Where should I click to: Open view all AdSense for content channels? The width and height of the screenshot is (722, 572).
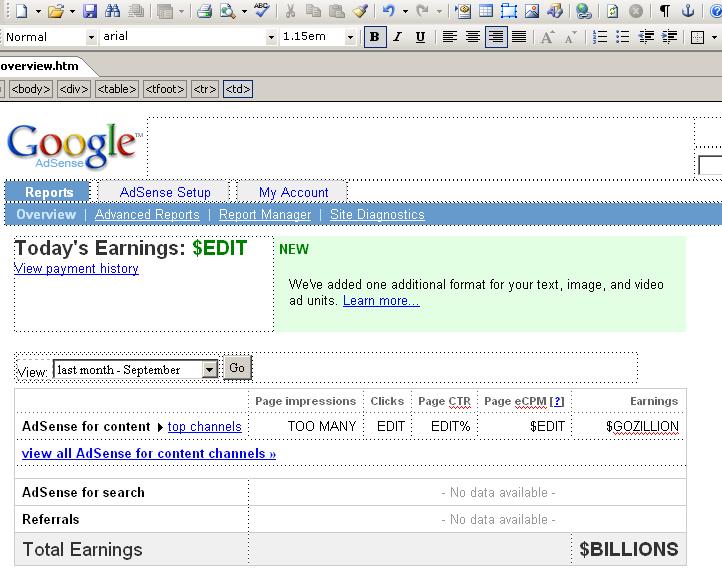pyautogui.click(x=149, y=454)
